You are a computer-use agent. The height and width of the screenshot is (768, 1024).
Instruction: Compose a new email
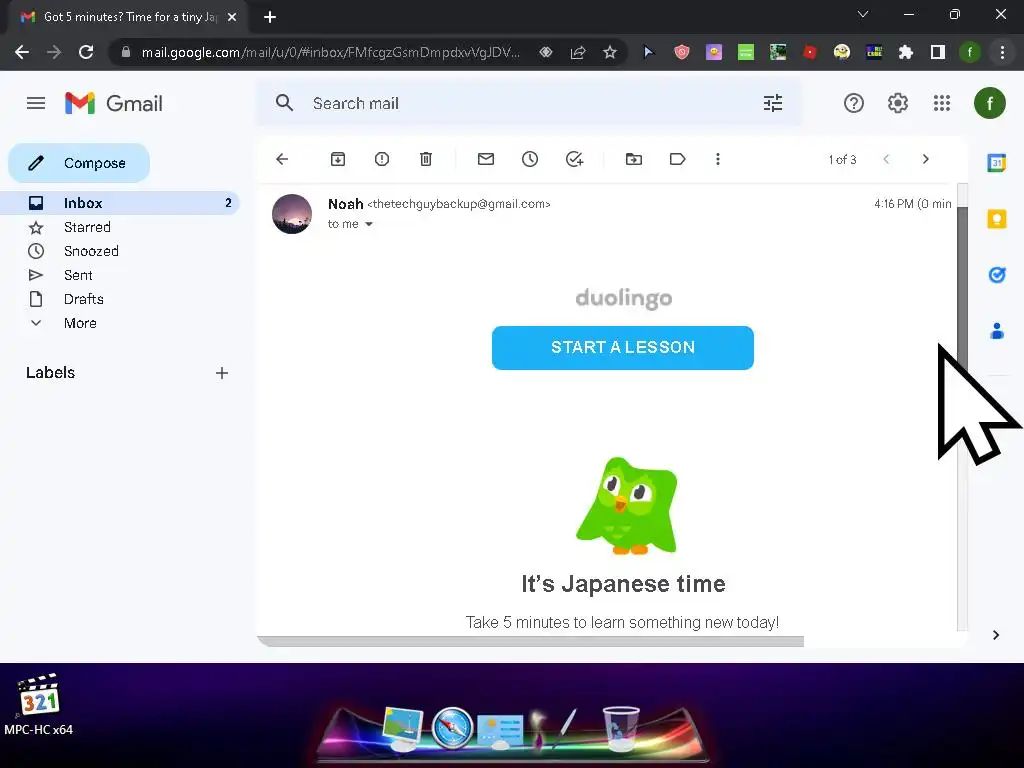tap(79, 163)
